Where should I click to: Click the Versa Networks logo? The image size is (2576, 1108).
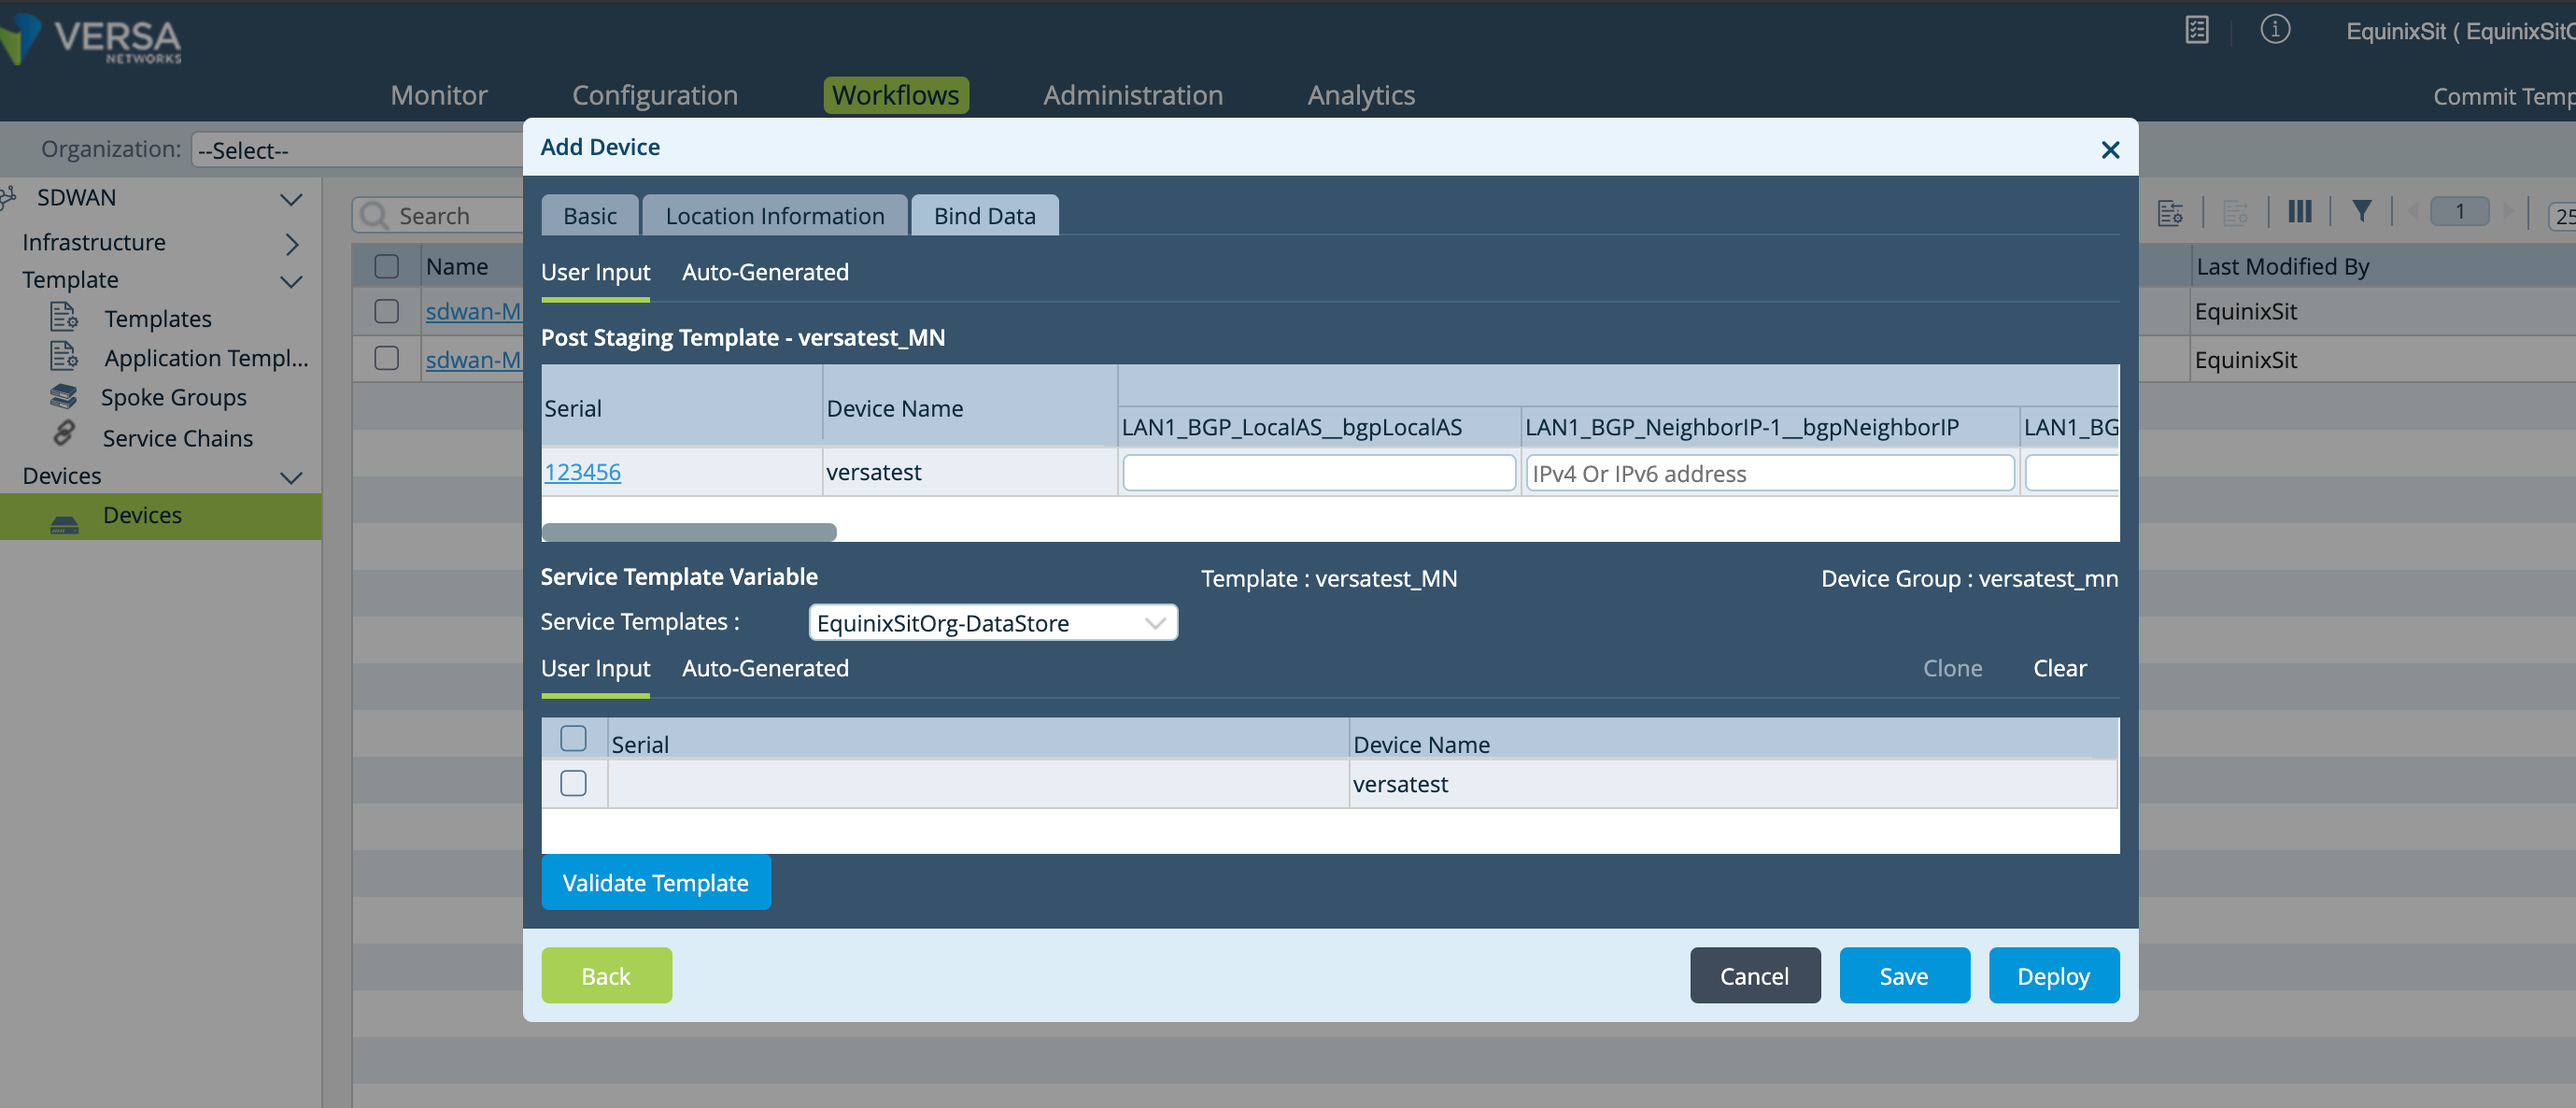click(x=92, y=40)
